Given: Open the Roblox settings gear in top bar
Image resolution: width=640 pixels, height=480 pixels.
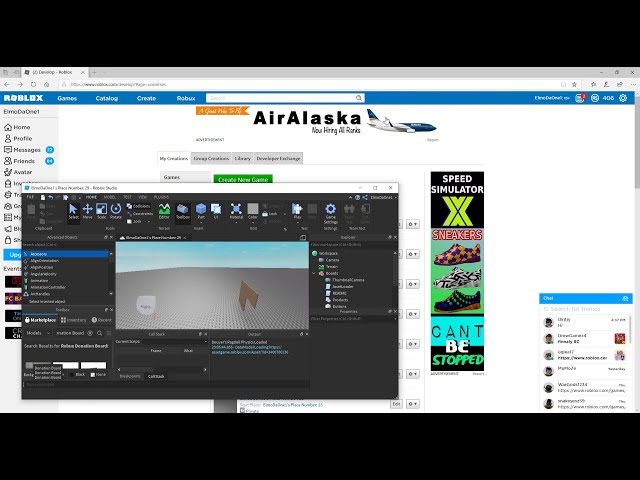Looking at the screenshot, I should coord(623,98).
